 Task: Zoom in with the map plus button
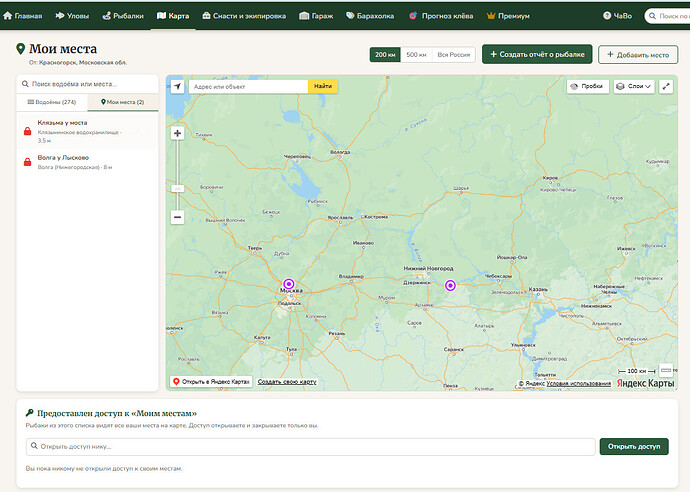(x=177, y=133)
